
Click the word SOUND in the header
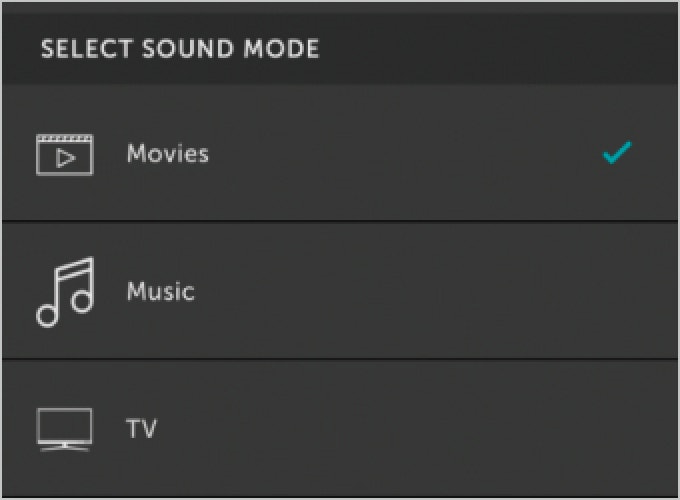coord(188,48)
